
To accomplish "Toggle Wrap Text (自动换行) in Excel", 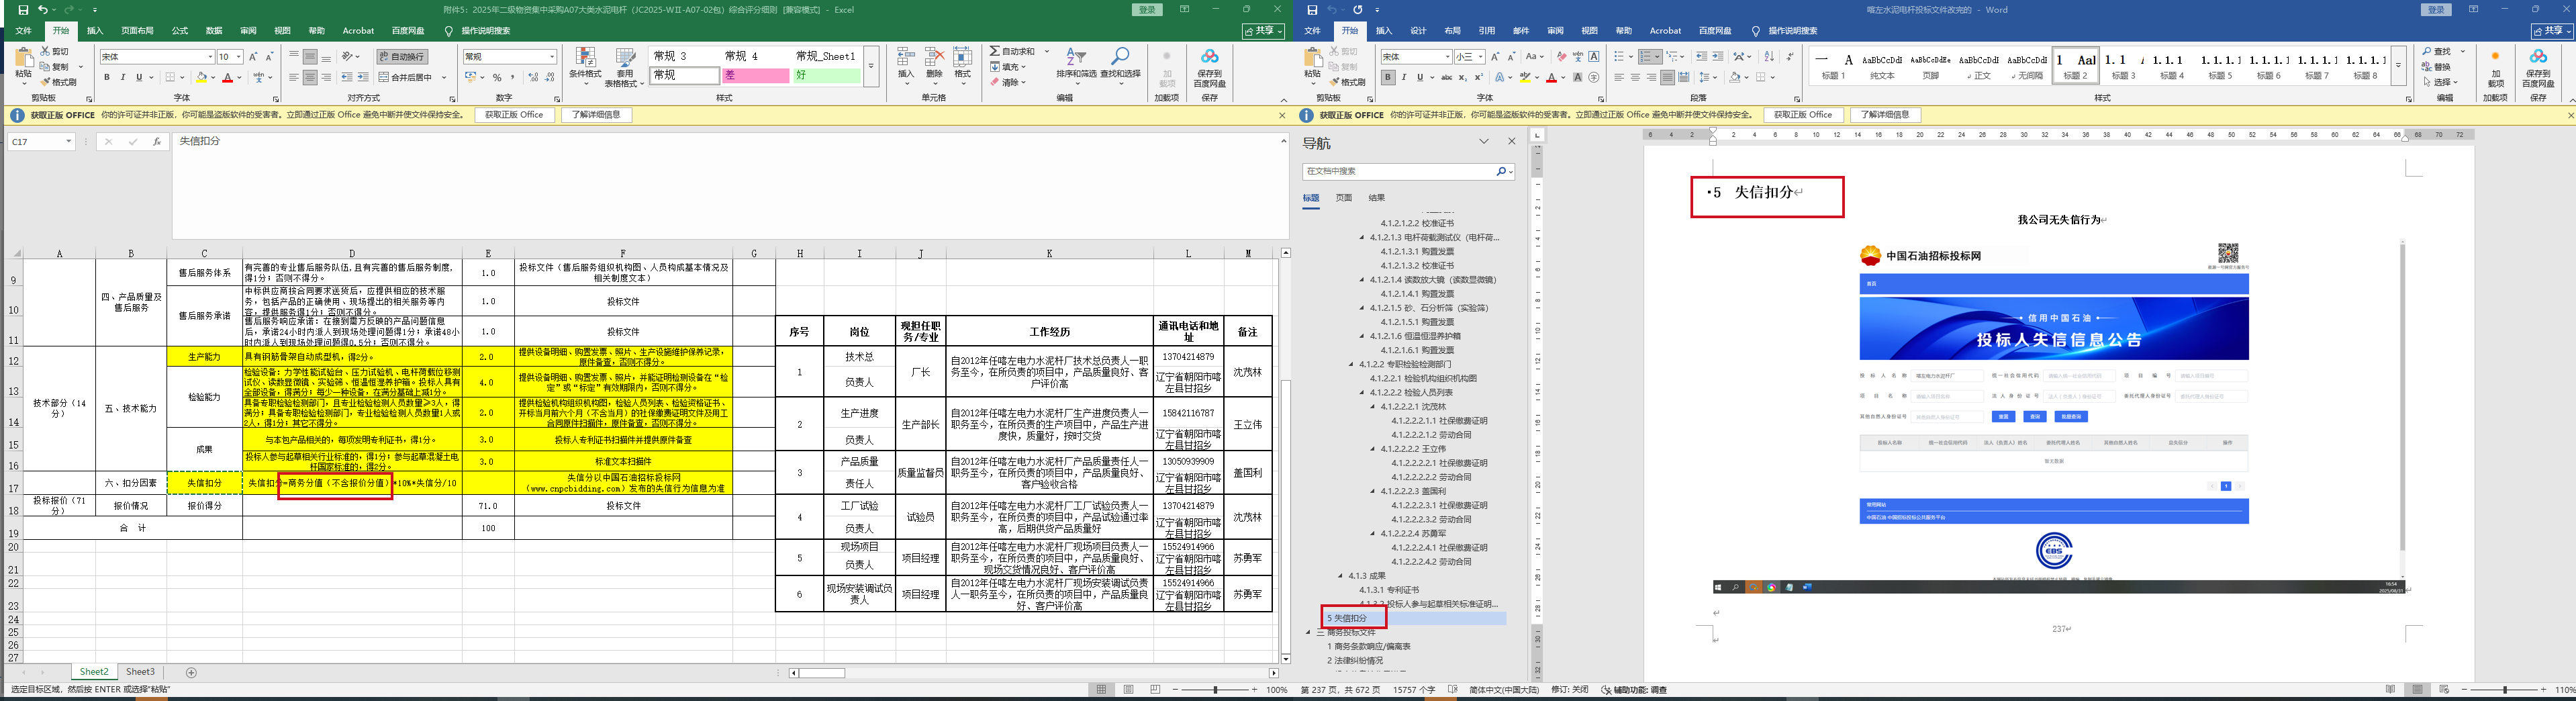I will [x=403, y=57].
